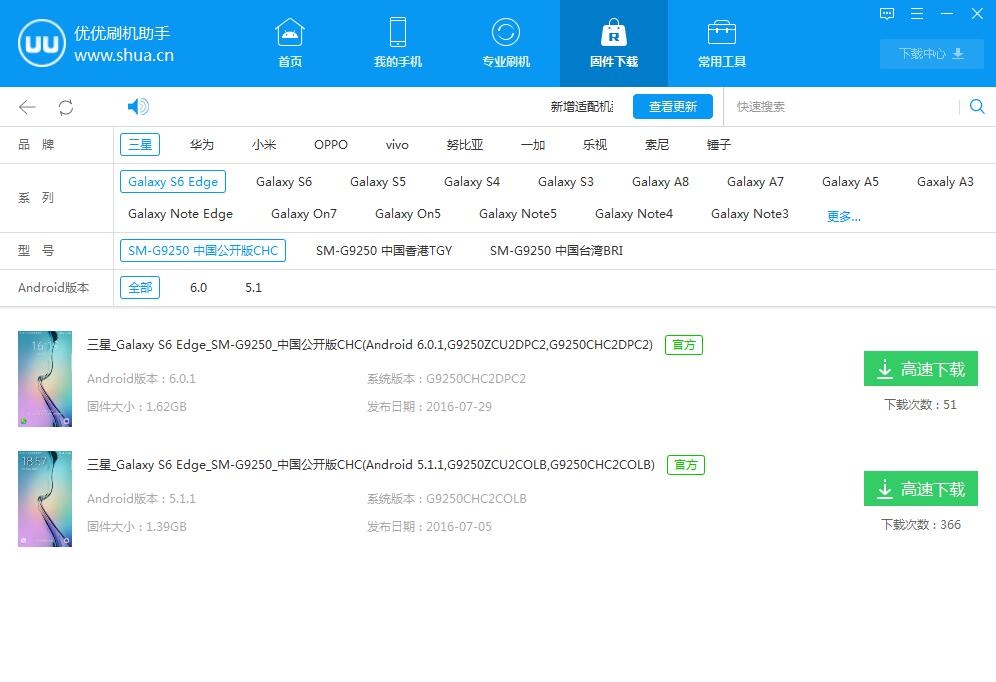Filter by Android version 6.0
Viewport: 996px width, 682px height.
(198, 288)
